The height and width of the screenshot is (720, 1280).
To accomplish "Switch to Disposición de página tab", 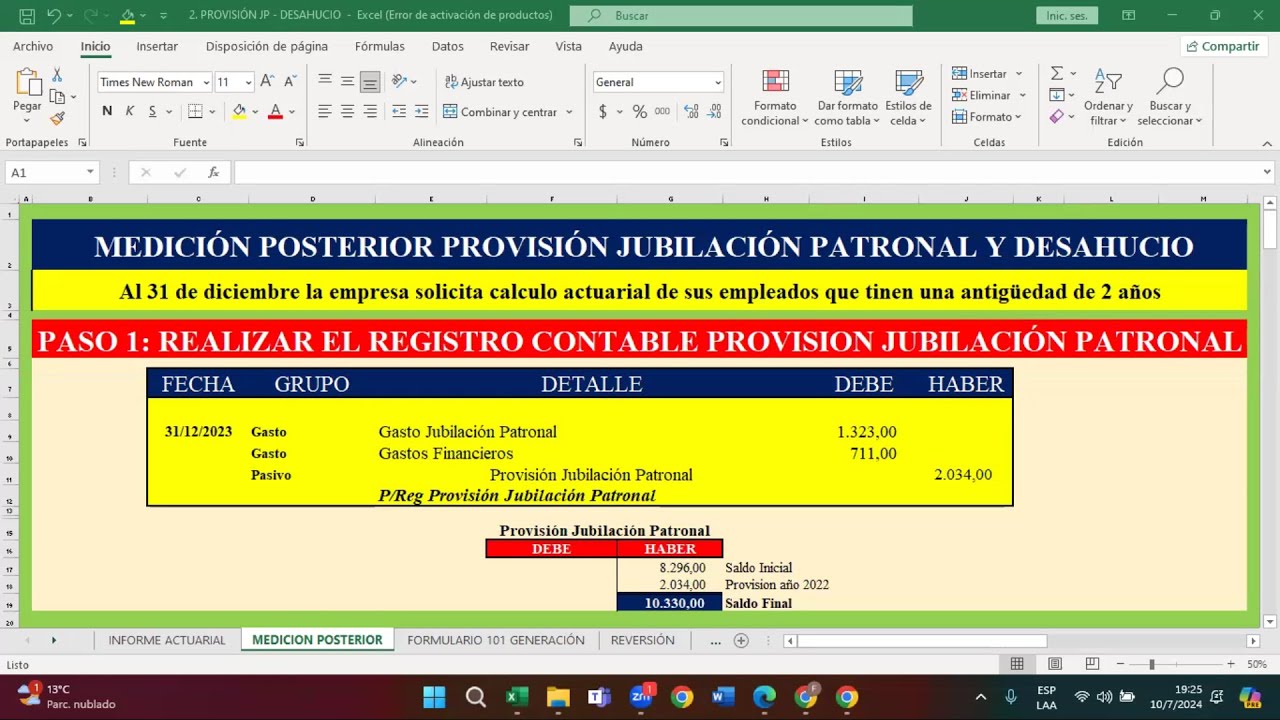I will (x=267, y=46).
